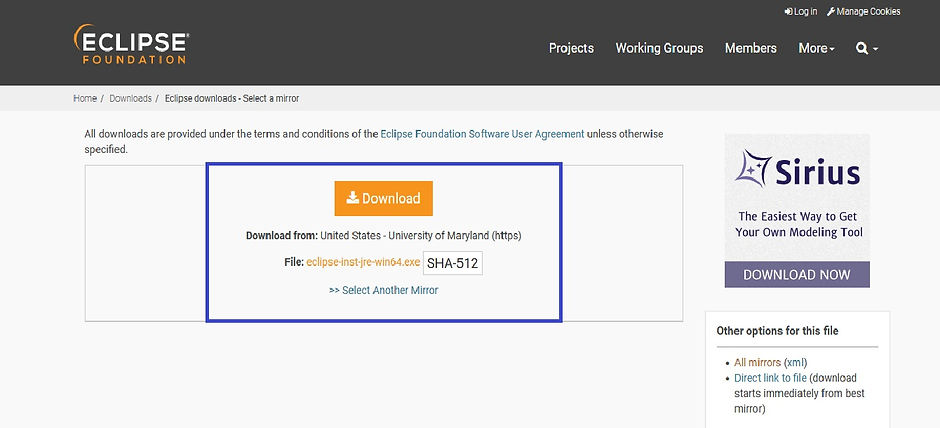Open Manage Cookies settings
Screen dimensions: 940x428
(863, 11)
